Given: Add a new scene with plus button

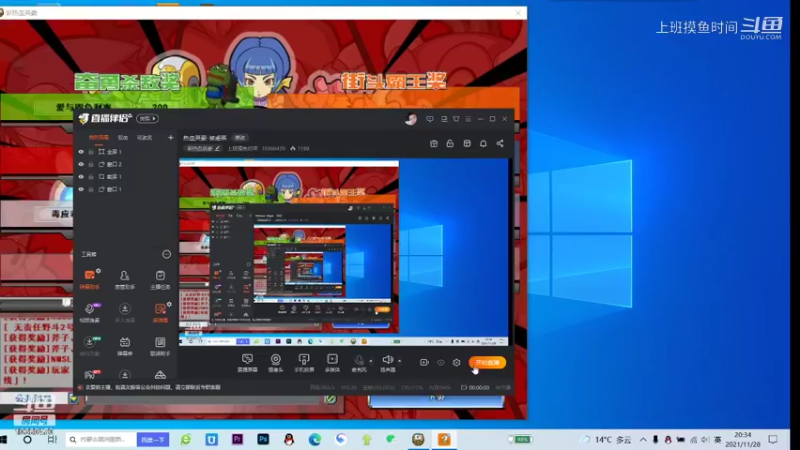Looking at the screenshot, I should click(170, 138).
